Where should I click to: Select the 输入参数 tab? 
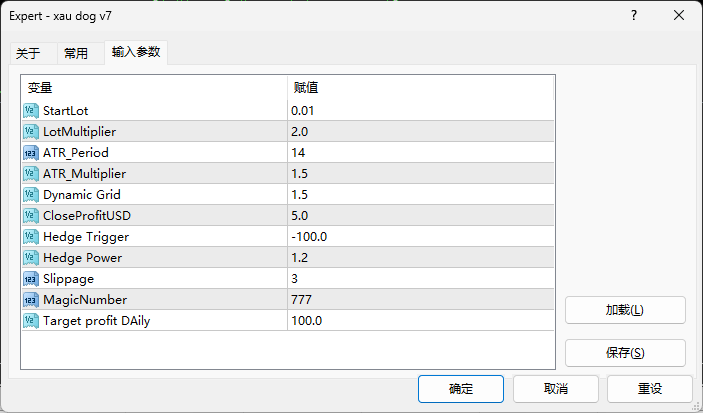(x=136, y=53)
